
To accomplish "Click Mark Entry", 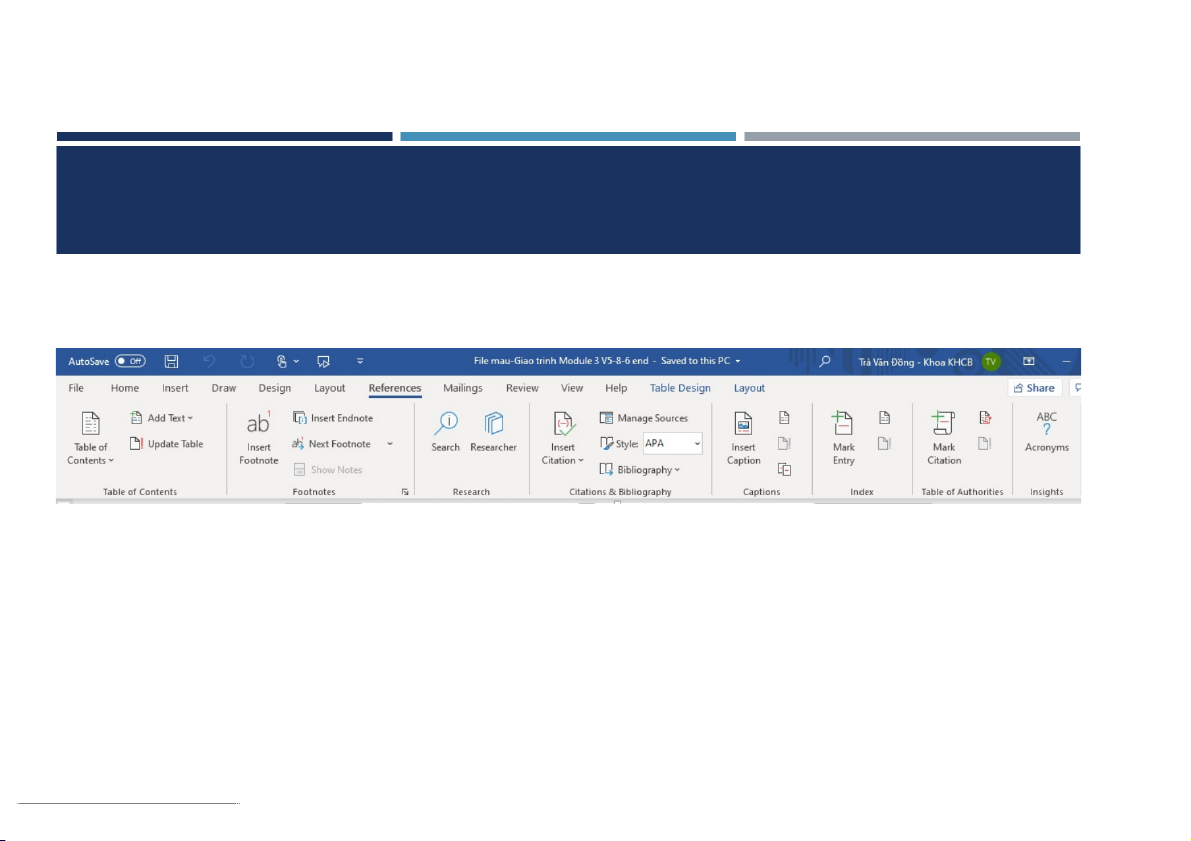I will click(843, 438).
